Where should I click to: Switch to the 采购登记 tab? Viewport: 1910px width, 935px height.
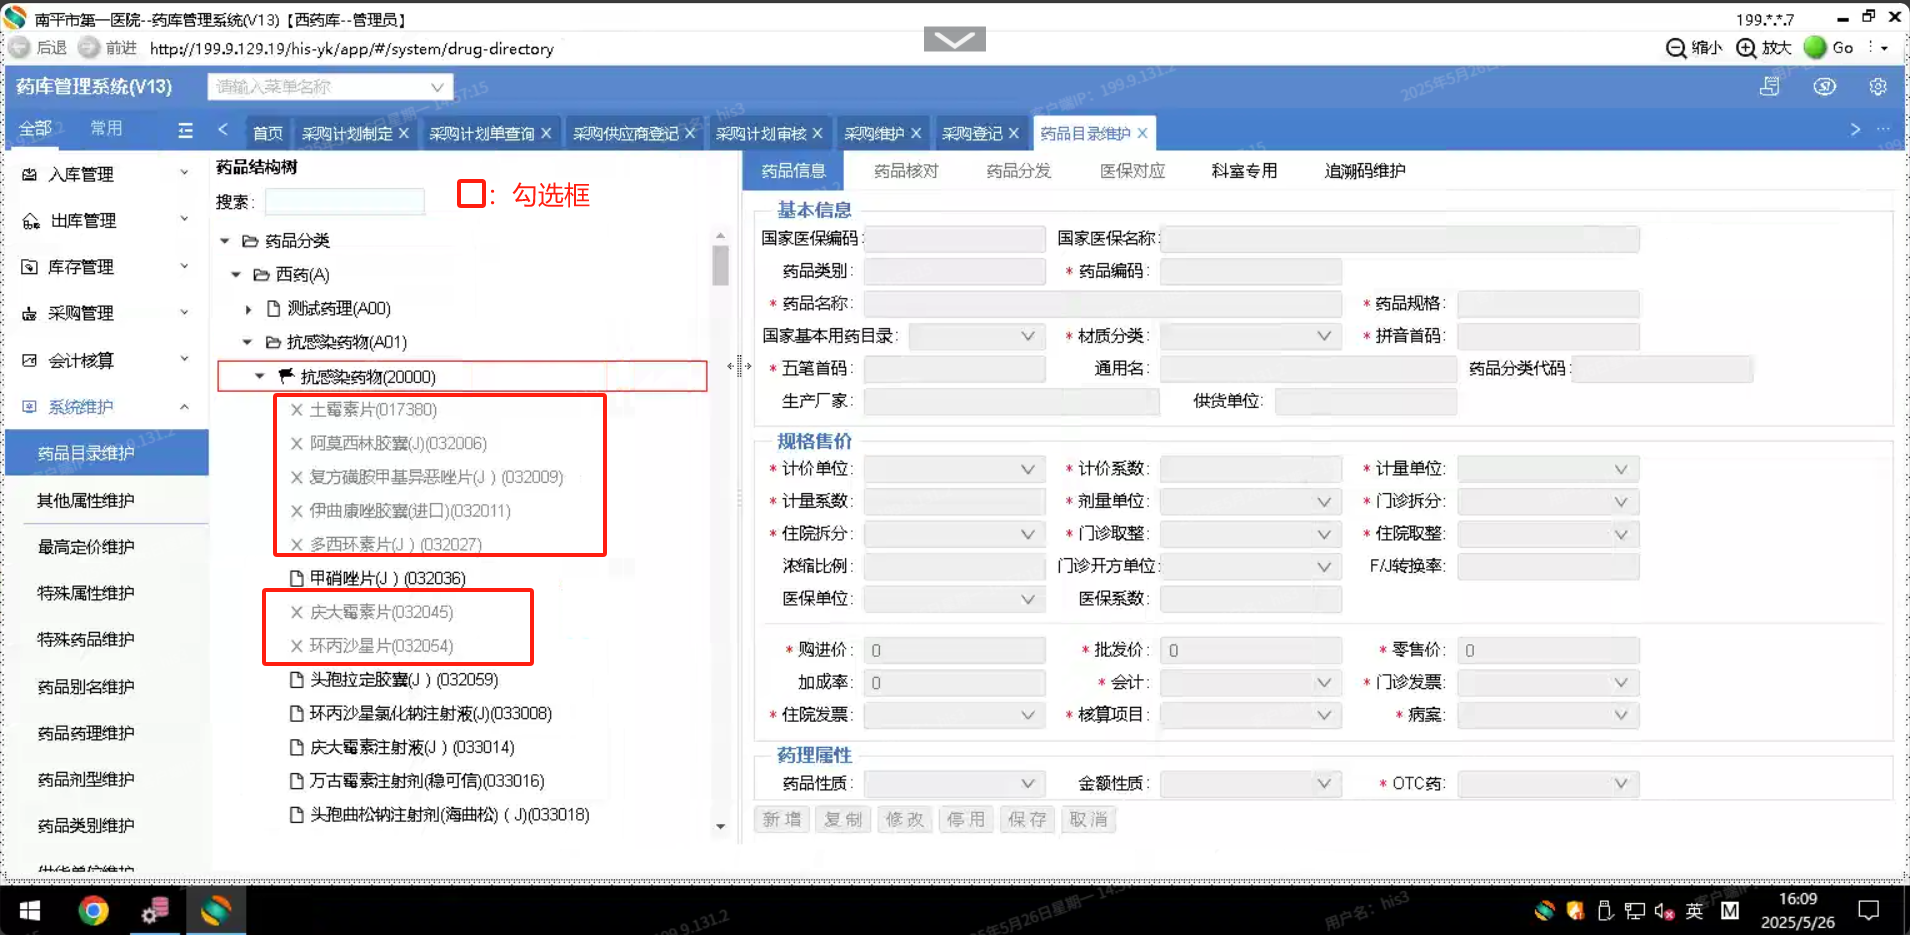pos(971,133)
